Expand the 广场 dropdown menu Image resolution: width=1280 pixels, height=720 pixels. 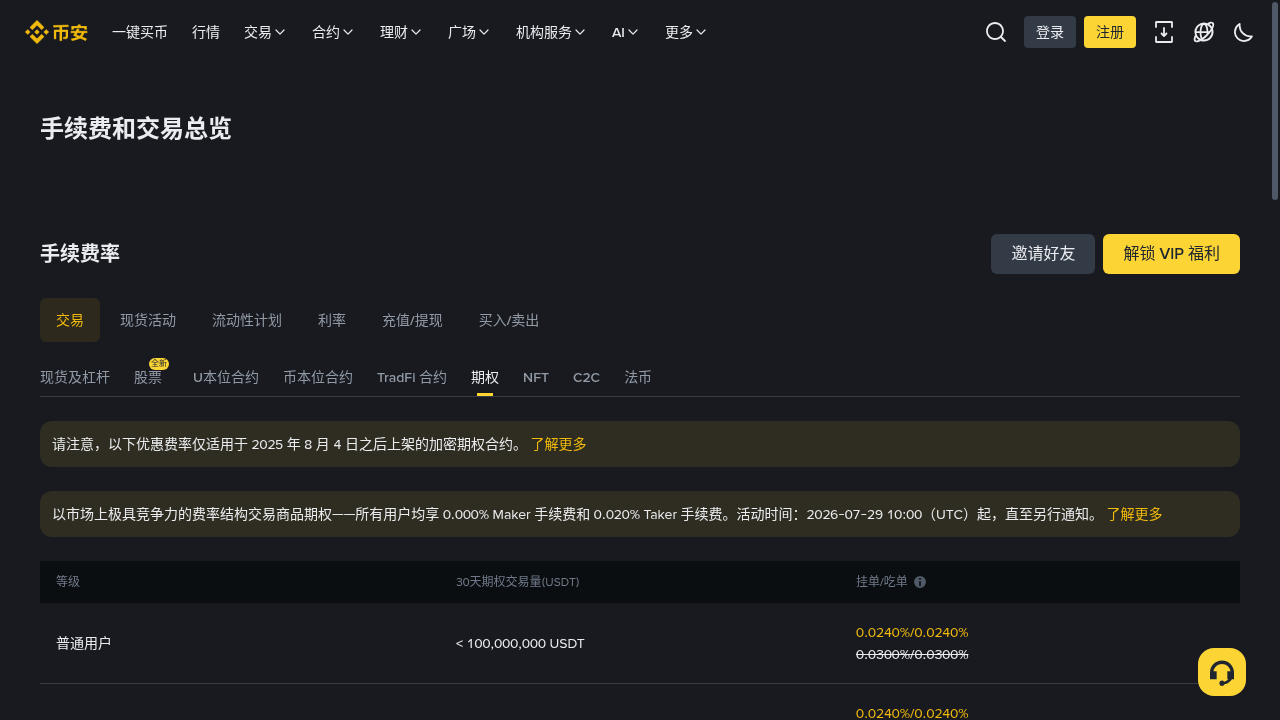pos(469,32)
